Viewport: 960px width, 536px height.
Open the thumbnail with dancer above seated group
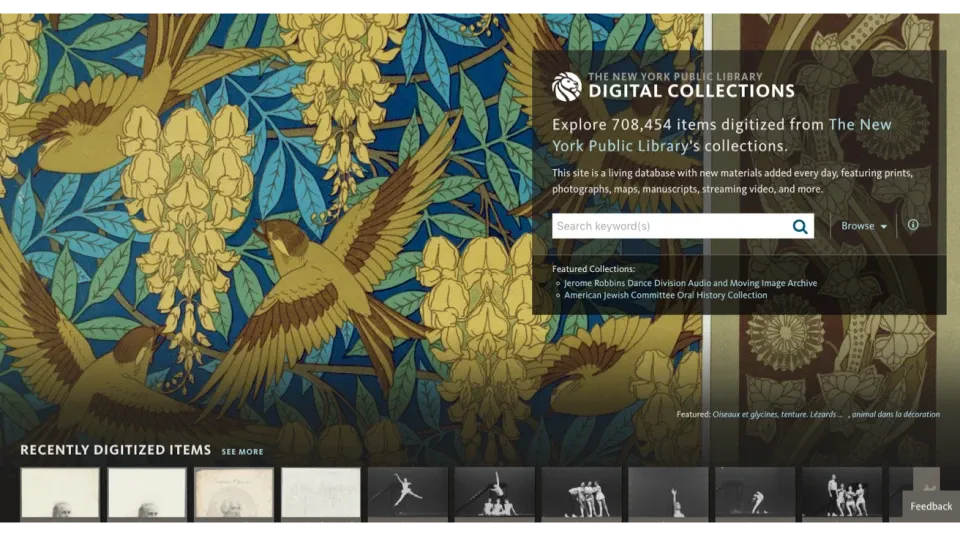pos(495,494)
